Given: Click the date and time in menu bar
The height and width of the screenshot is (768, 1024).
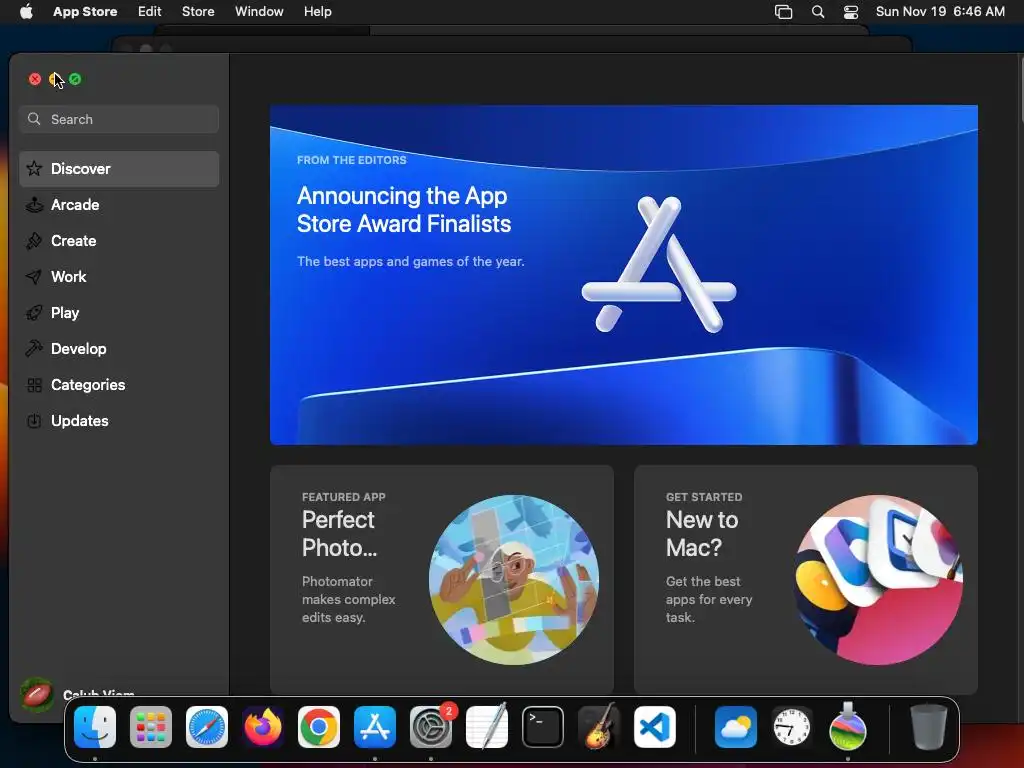Looking at the screenshot, I should point(940,11).
